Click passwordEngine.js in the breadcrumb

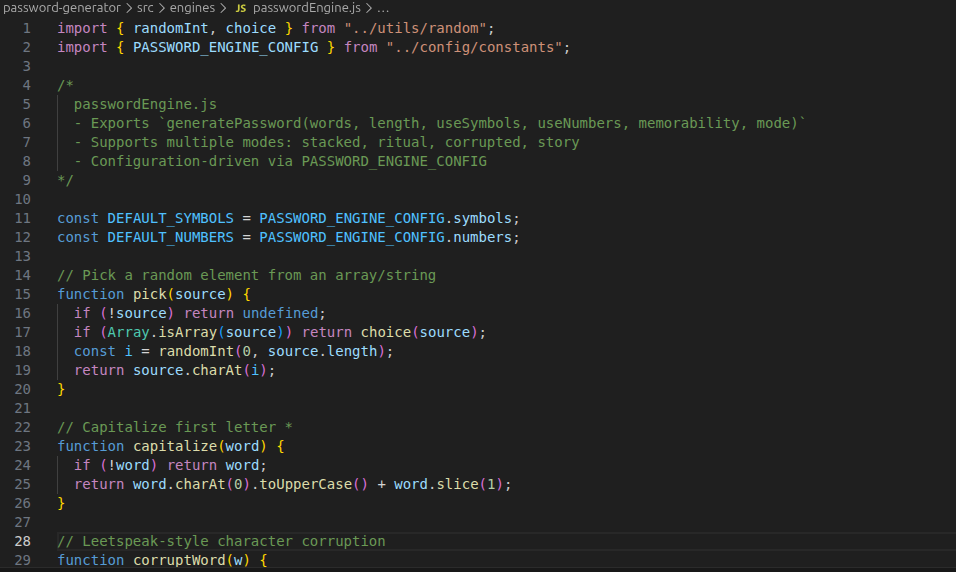(x=307, y=8)
